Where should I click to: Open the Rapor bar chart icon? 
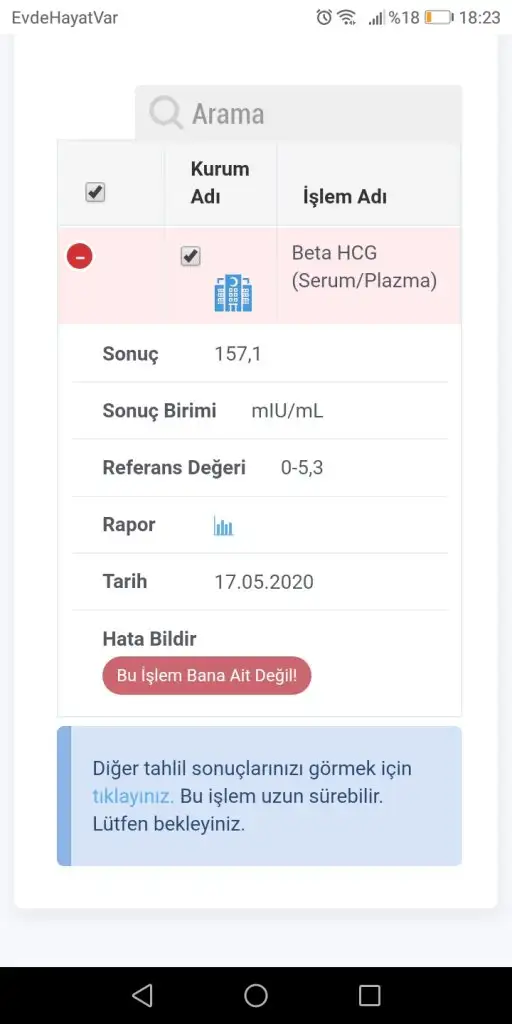point(223,526)
